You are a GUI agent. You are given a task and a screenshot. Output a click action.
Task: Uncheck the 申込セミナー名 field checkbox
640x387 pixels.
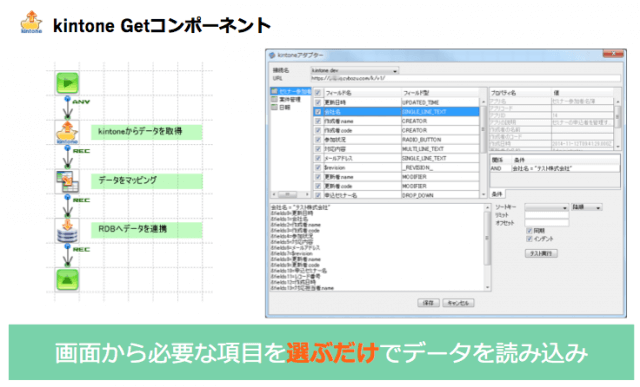coord(318,195)
